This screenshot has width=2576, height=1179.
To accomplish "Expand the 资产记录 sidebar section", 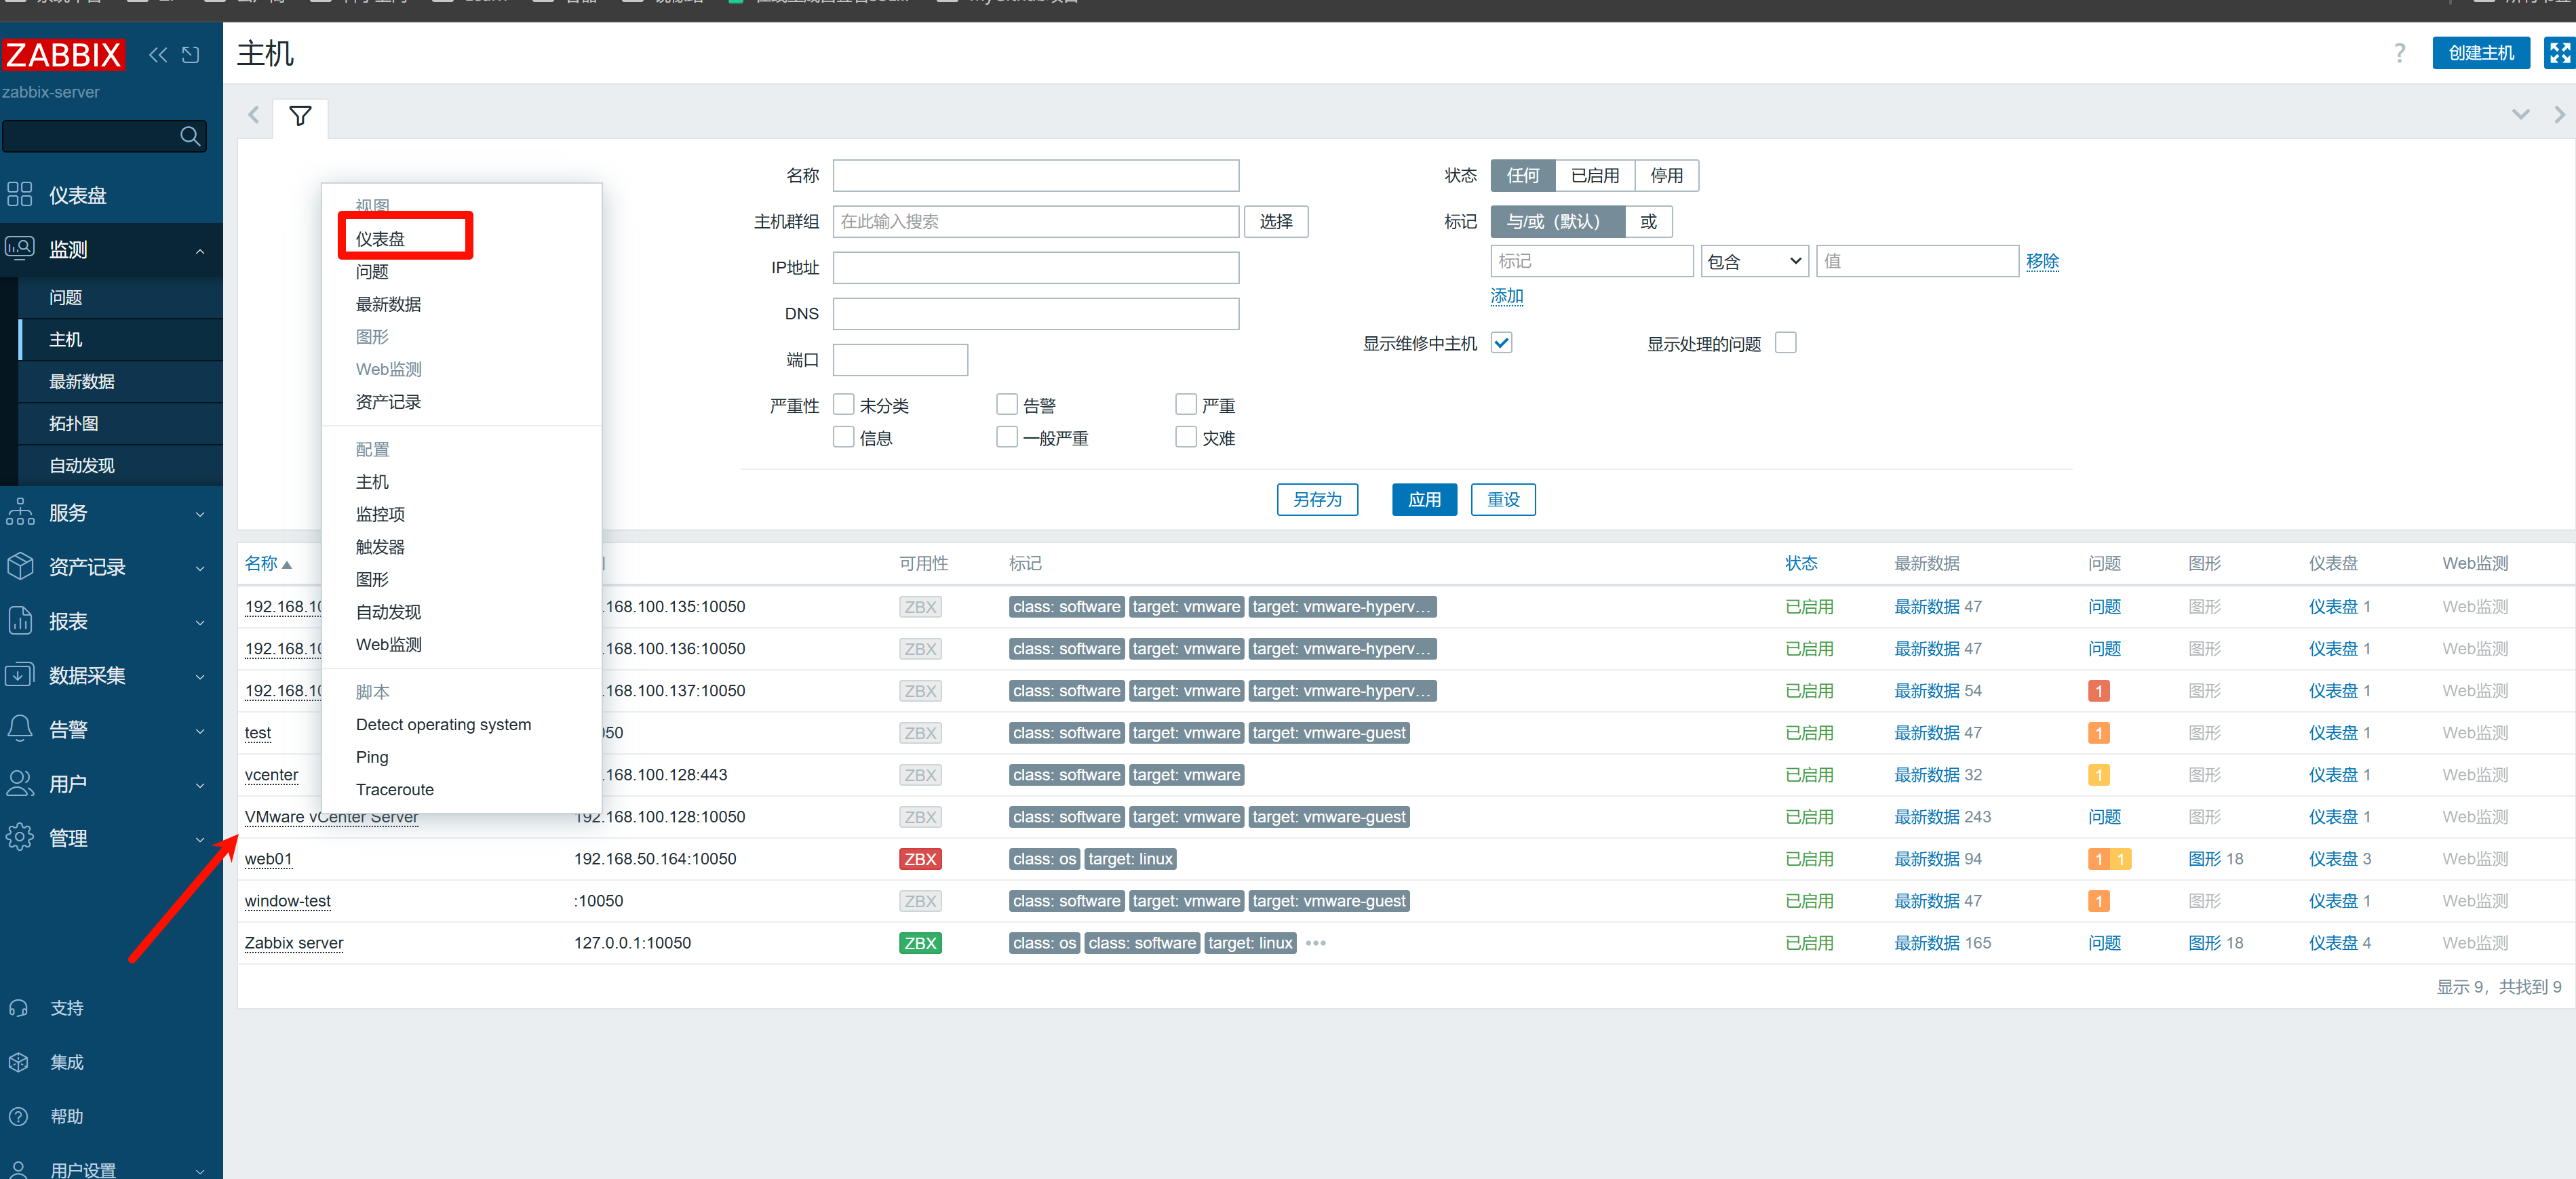I will click(200, 568).
